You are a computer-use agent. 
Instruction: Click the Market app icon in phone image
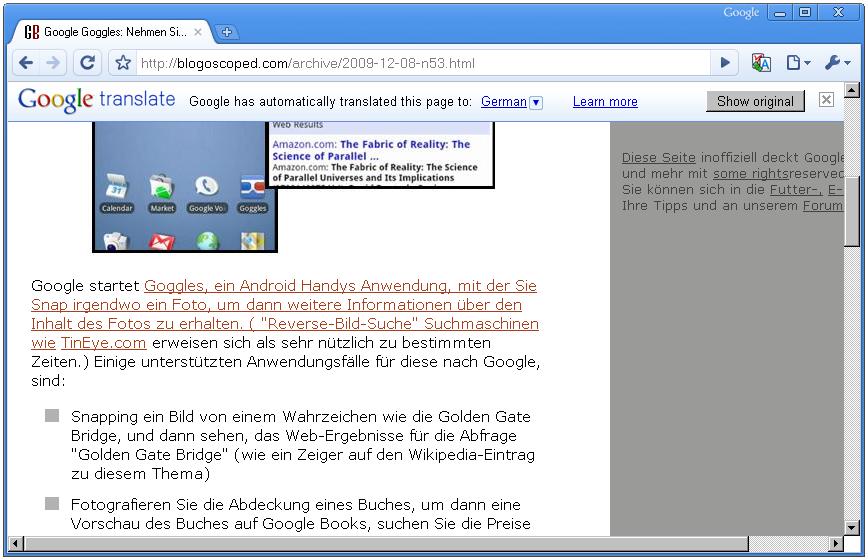click(x=162, y=193)
